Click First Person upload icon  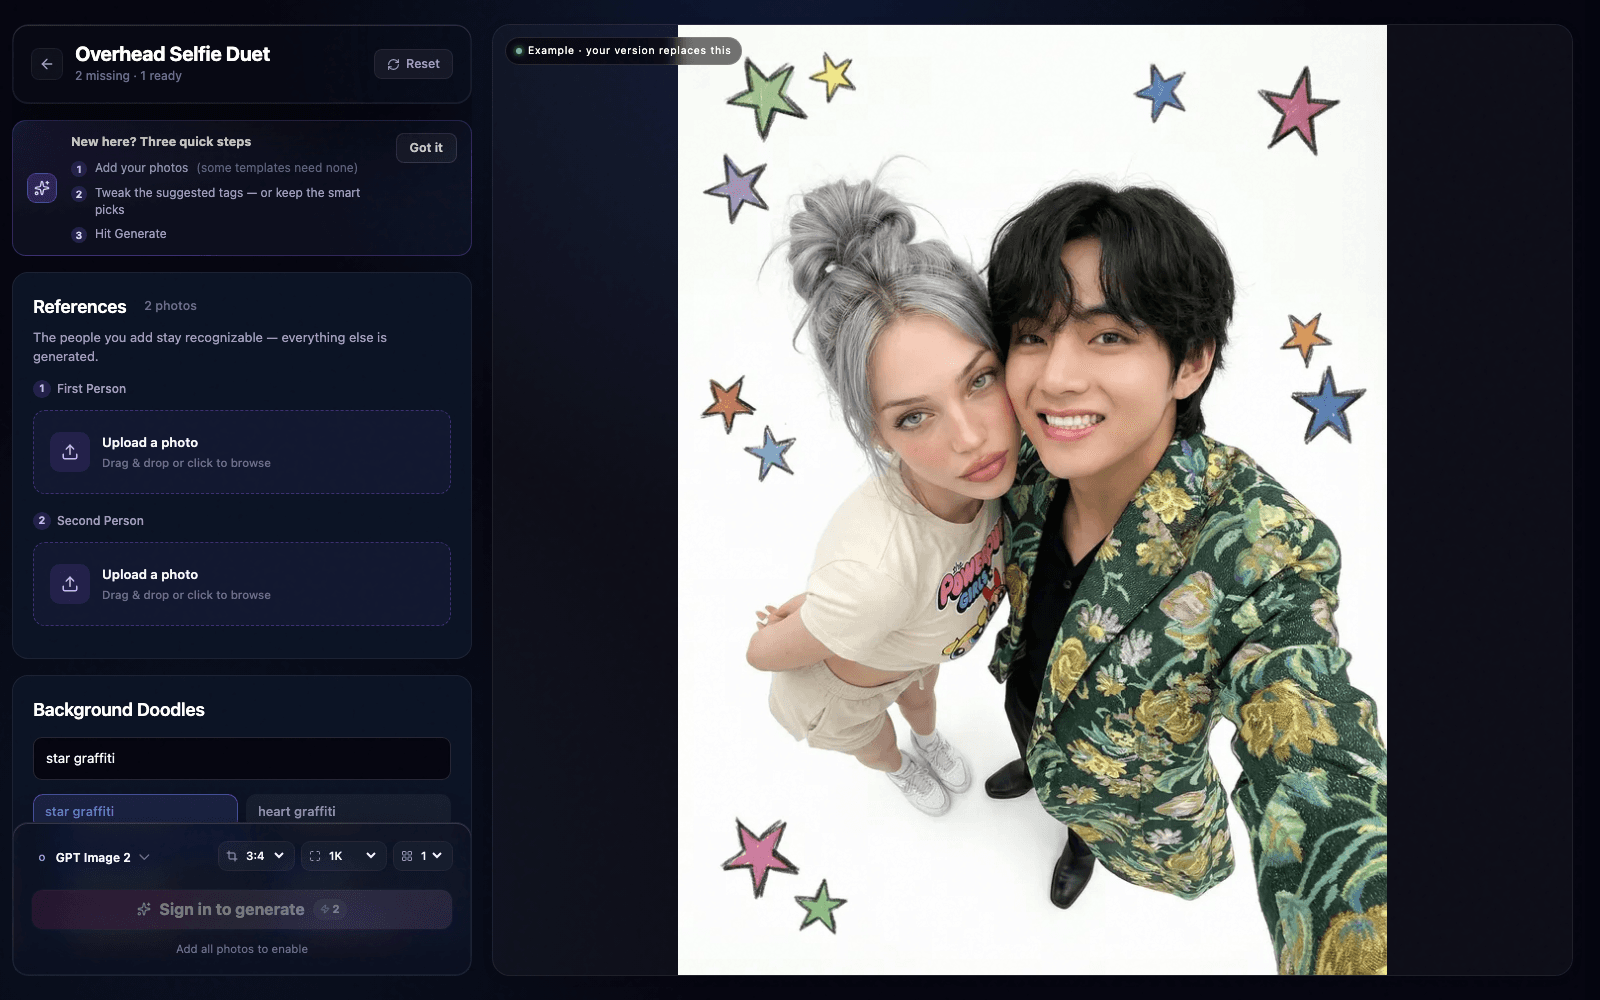tap(70, 452)
